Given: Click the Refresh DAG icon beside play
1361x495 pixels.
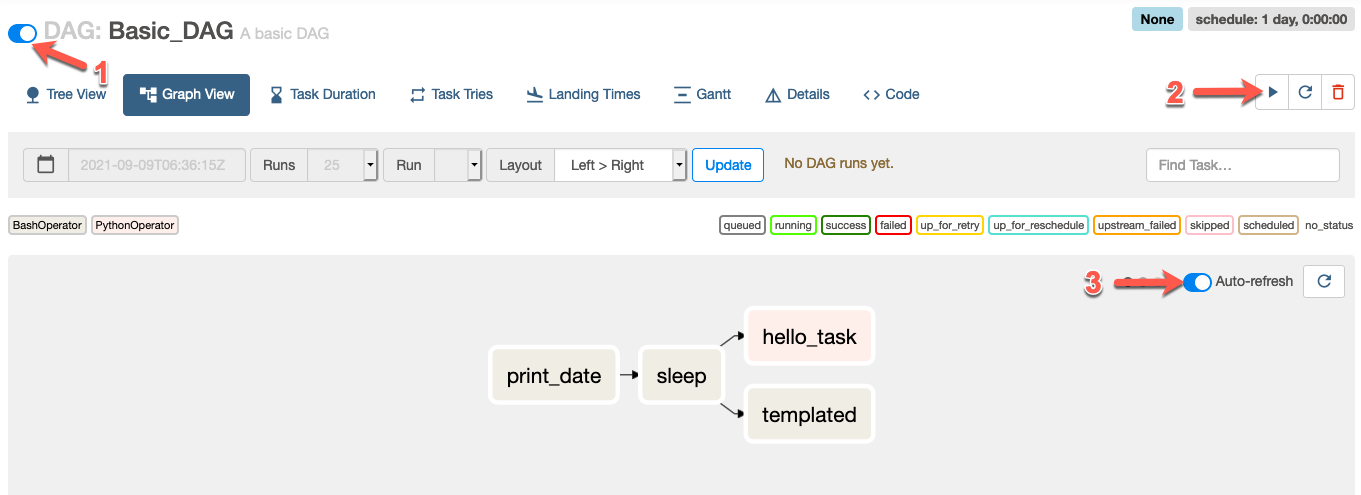Looking at the screenshot, I should pos(1305,93).
